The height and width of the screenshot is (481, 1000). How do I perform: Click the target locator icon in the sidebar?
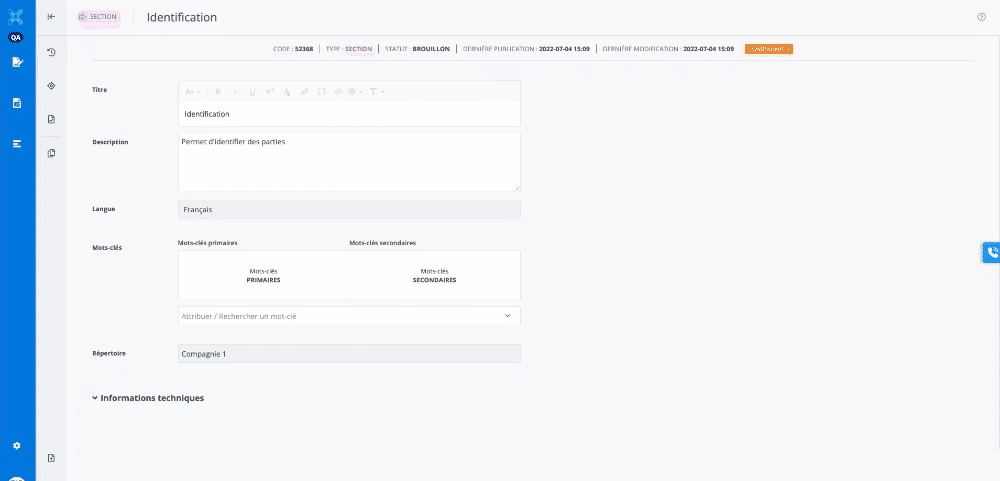pyautogui.click(x=51, y=85)
